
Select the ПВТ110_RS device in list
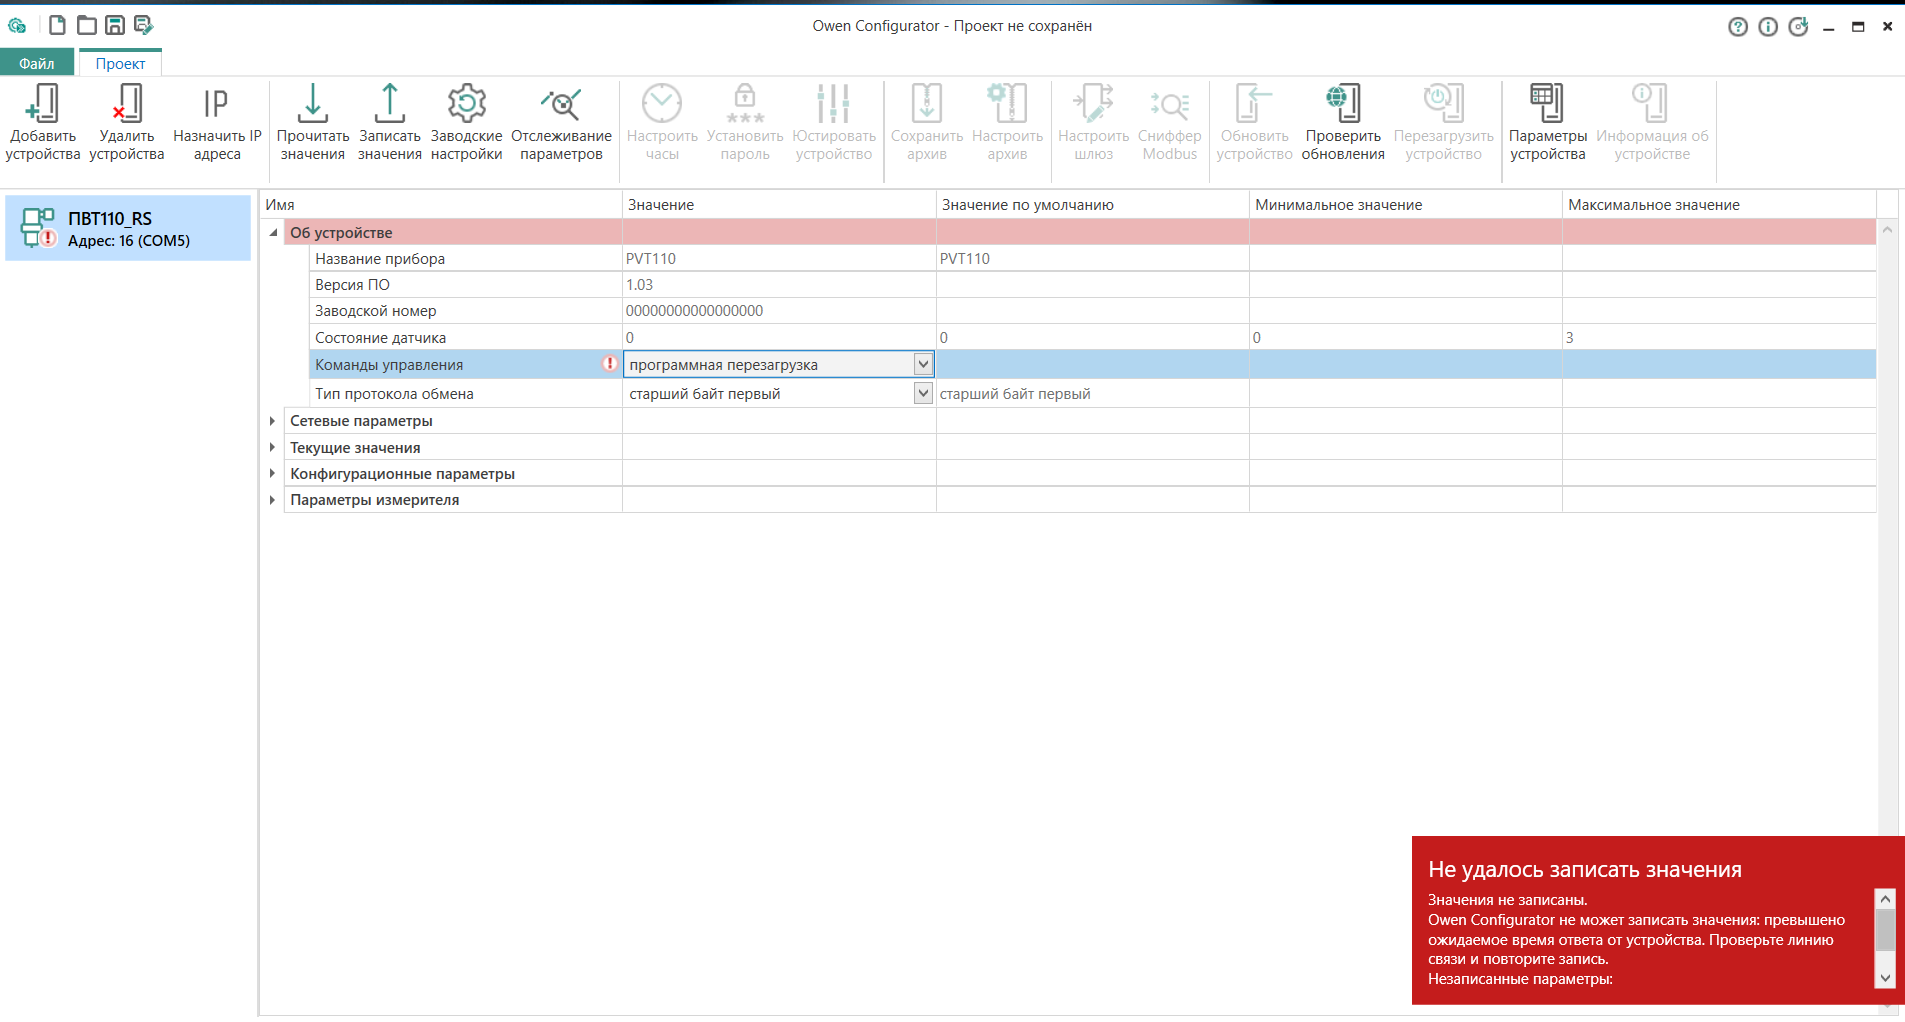click(128, 229)
